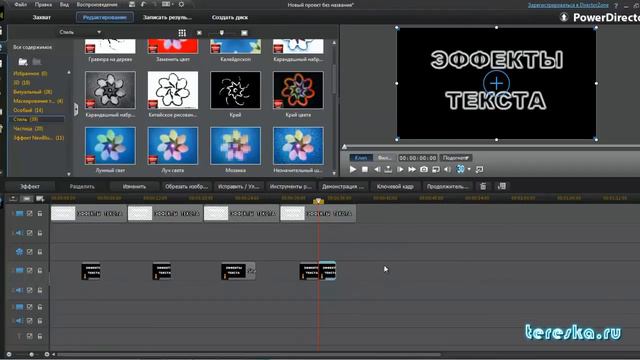Open the Подогнать zoom dropdown
Image resolution: width=640 pixels, height=360 pixels.
[x=456, y=158]
